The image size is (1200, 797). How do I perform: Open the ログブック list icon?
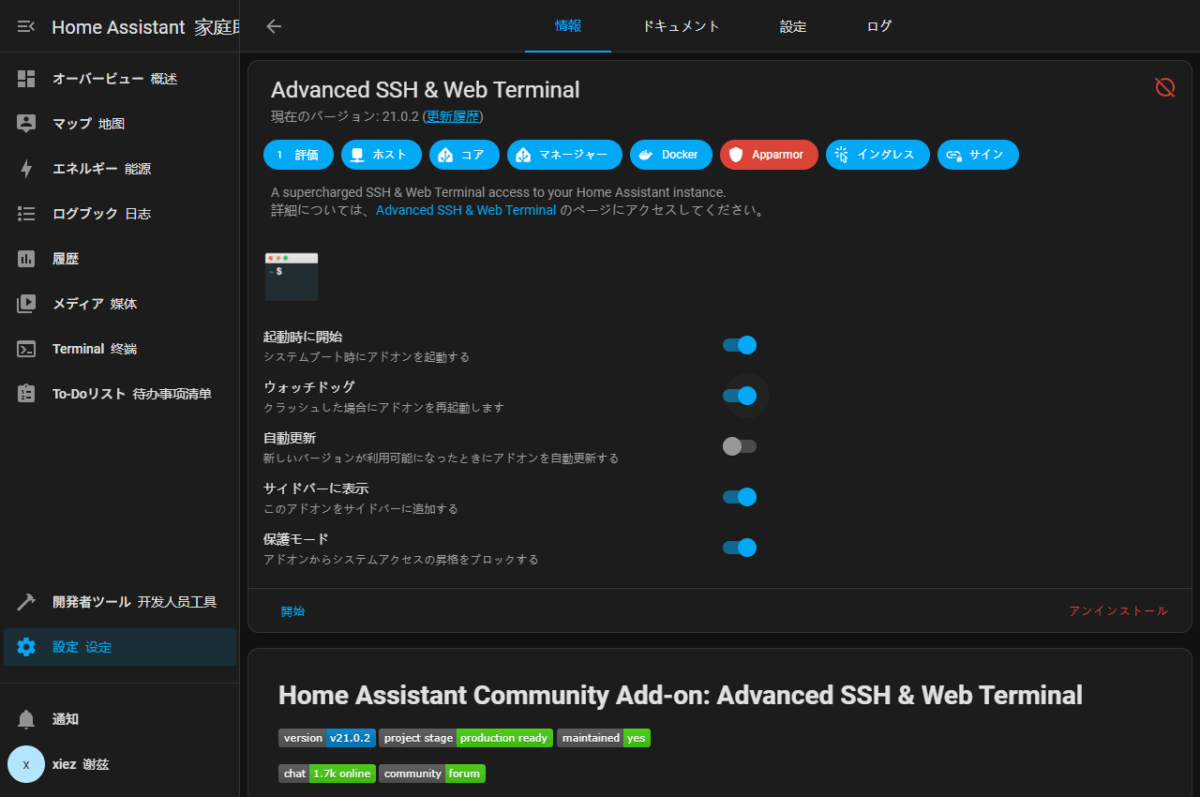click(x=27, y=214)
